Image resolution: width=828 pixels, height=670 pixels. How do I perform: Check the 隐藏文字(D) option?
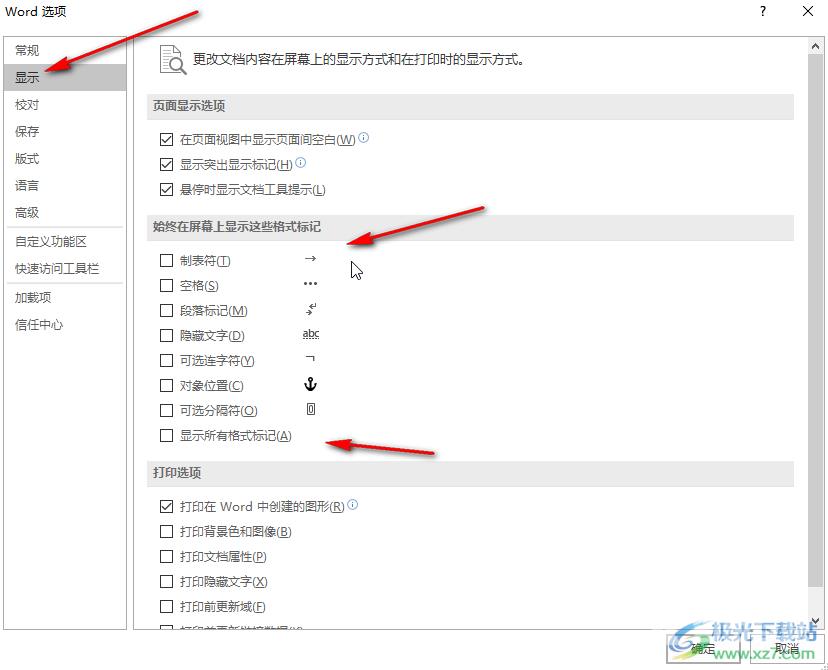(166, 335)
